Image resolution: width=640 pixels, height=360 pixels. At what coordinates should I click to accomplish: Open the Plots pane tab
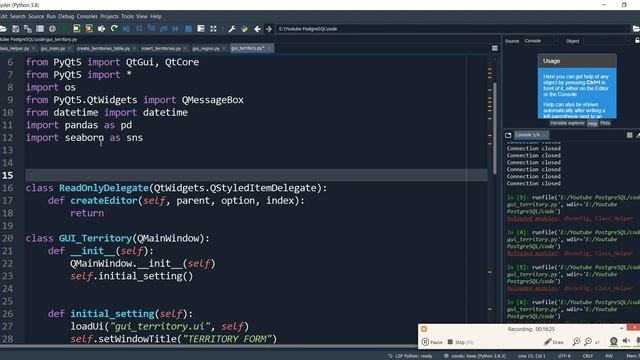click(605, 123)
